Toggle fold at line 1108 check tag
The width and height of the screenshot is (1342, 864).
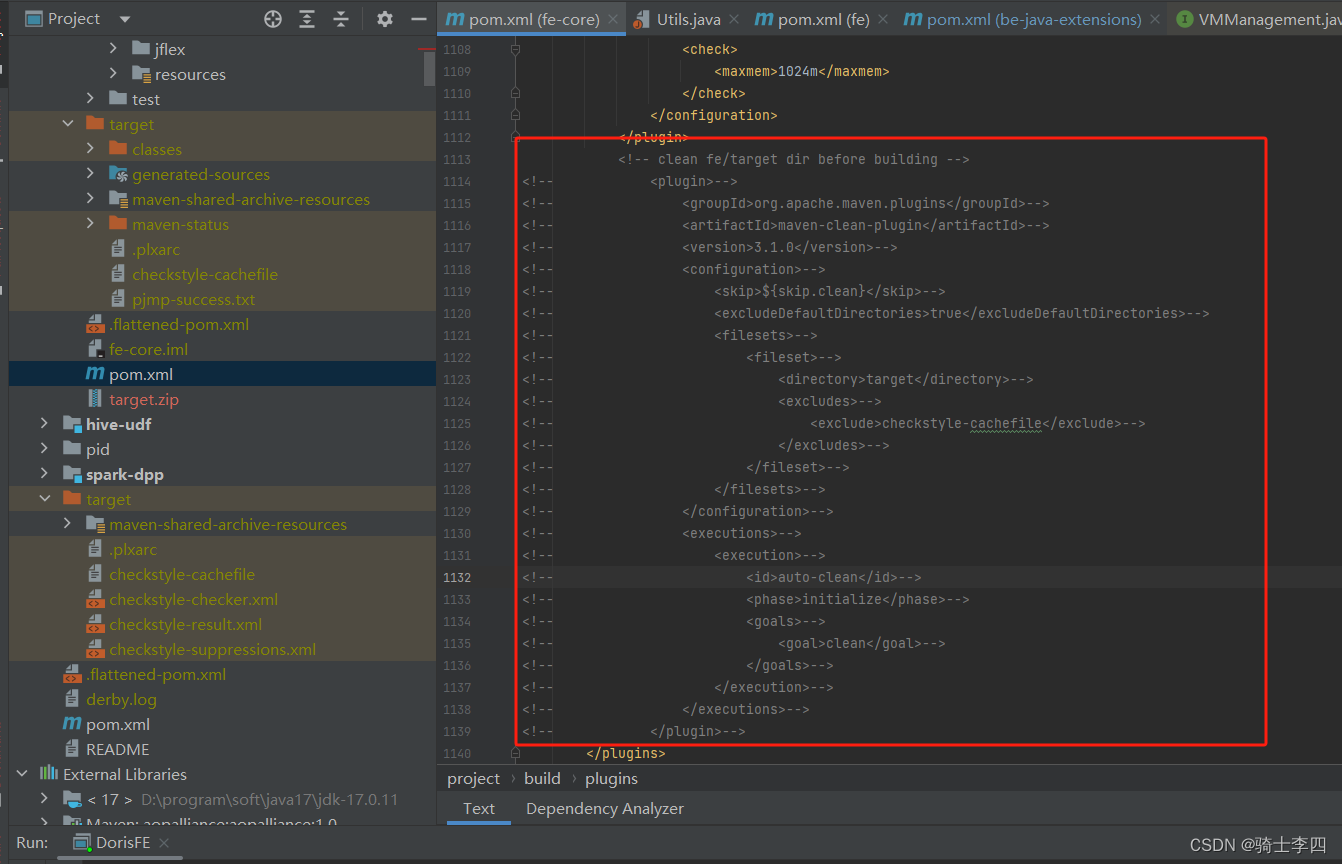click(x=515, y=49)
